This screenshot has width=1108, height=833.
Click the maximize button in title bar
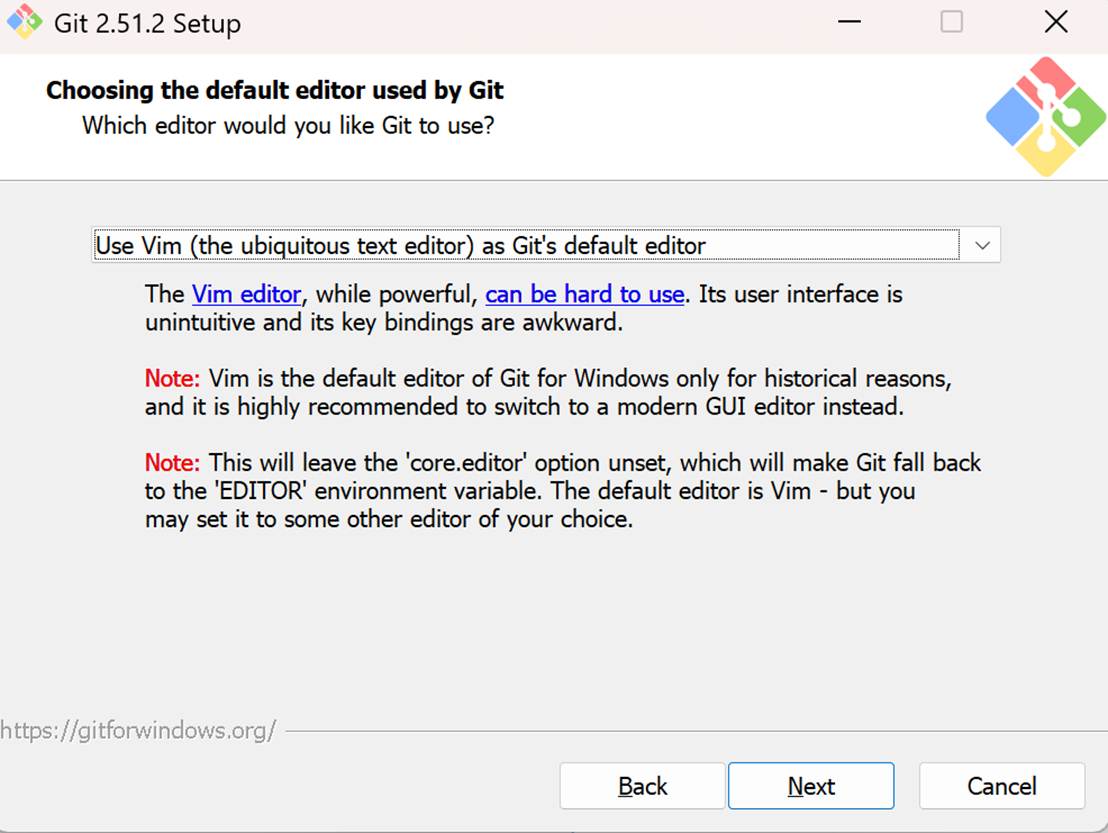[x=951, y=22]
